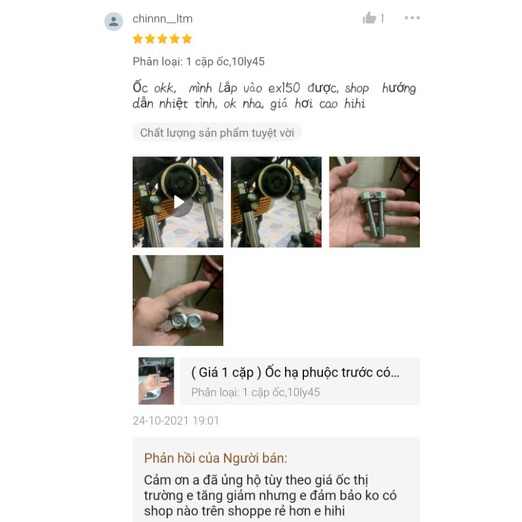Click the seller's reply text
522x522 pixels.
click(270, 495)
